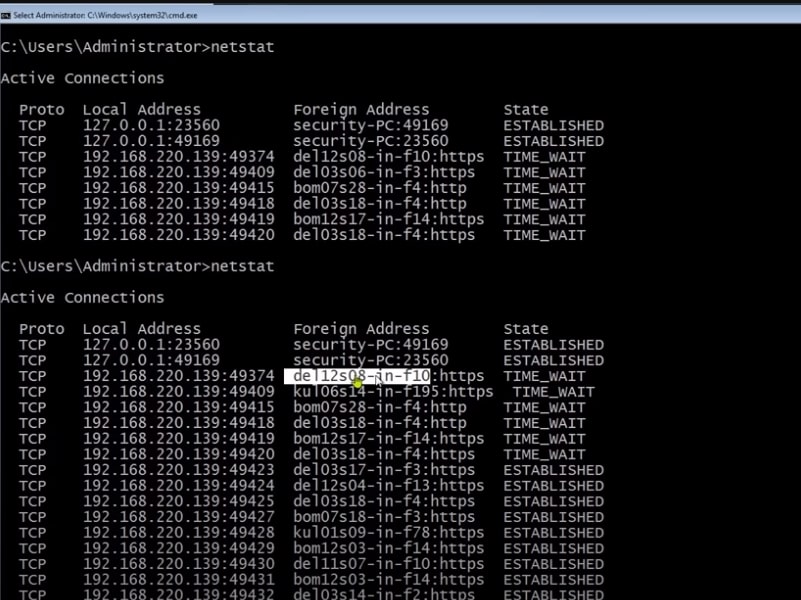
Task: Click Proto header in first netstat output
Action: coord(41,110)
